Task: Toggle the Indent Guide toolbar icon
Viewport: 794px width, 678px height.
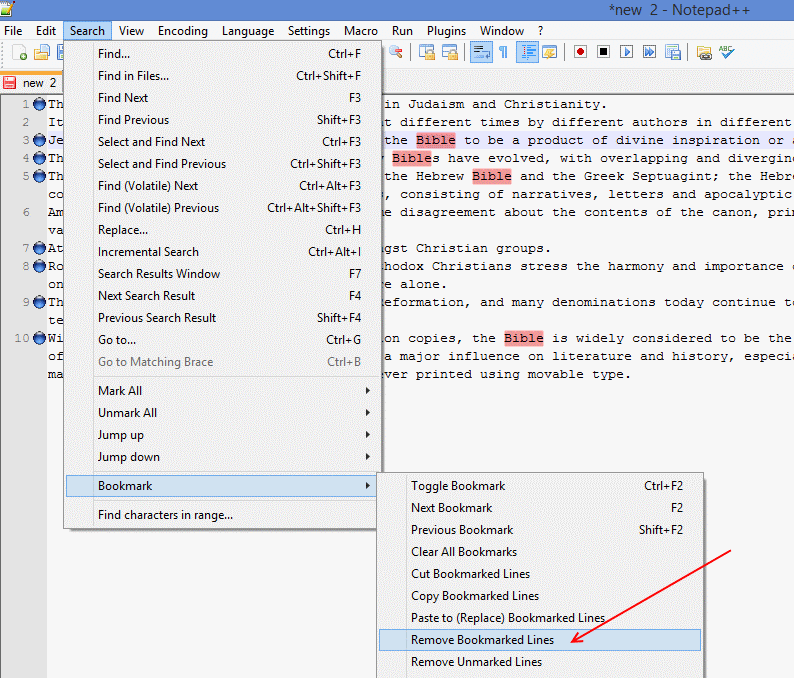Action: [x=527, y=52]
